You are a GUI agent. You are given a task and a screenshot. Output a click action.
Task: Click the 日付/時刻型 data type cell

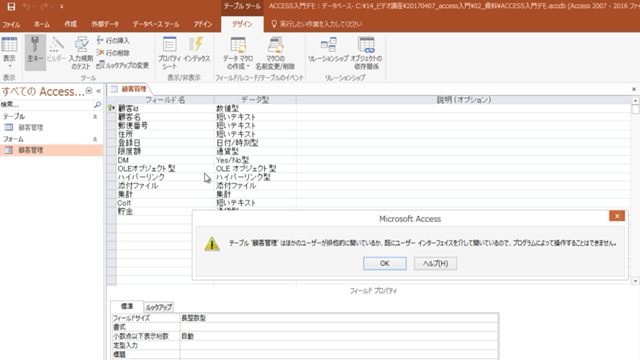tap(255, 143)
